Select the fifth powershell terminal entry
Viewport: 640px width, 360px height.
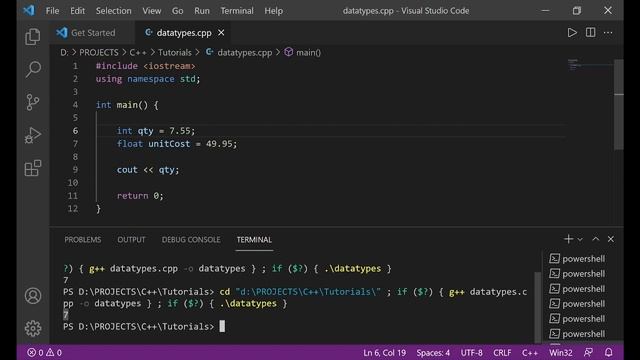click(x=577, y=319)
